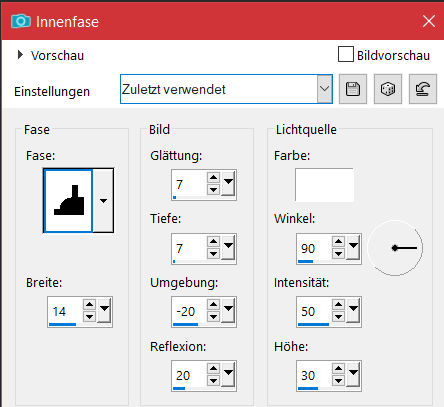Screen dimensions: 444x407
Task: Click the reset to default arrow icon
Action: click(423, 89)
